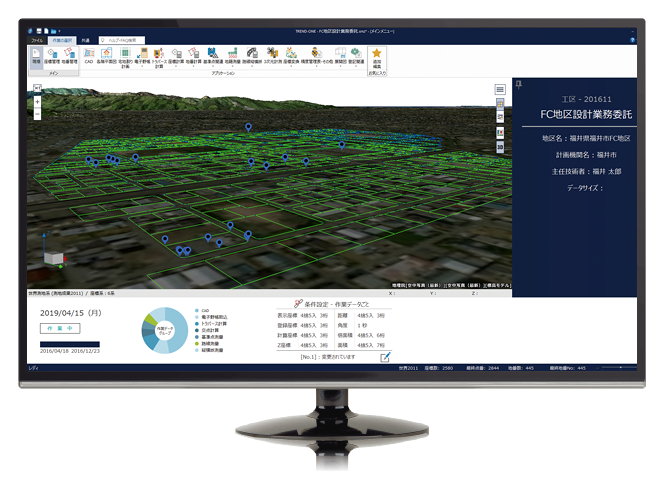Select the 作業の選択 ribbon tab

point(62,40)
